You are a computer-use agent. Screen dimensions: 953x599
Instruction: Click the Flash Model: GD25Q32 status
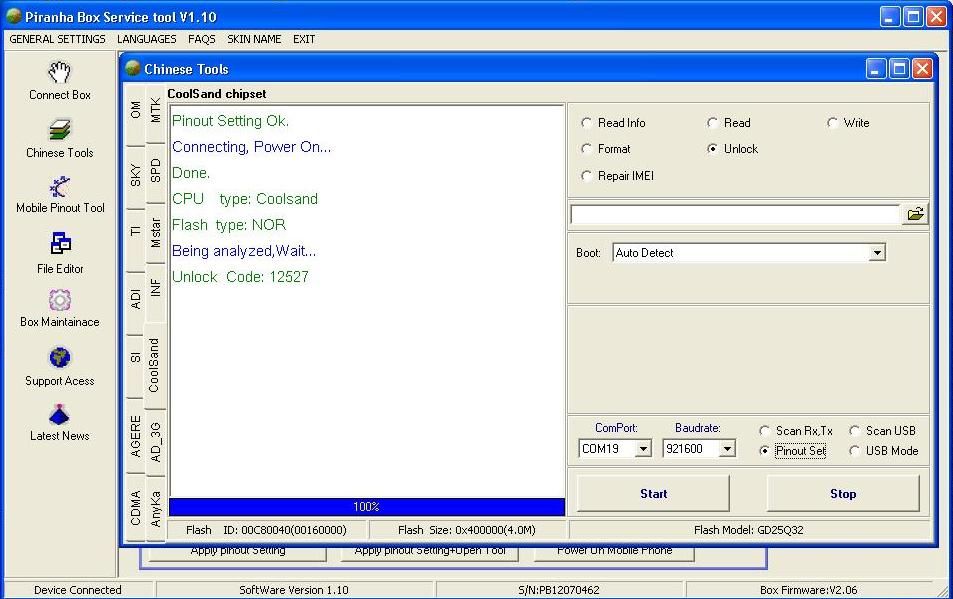point(749,530)
